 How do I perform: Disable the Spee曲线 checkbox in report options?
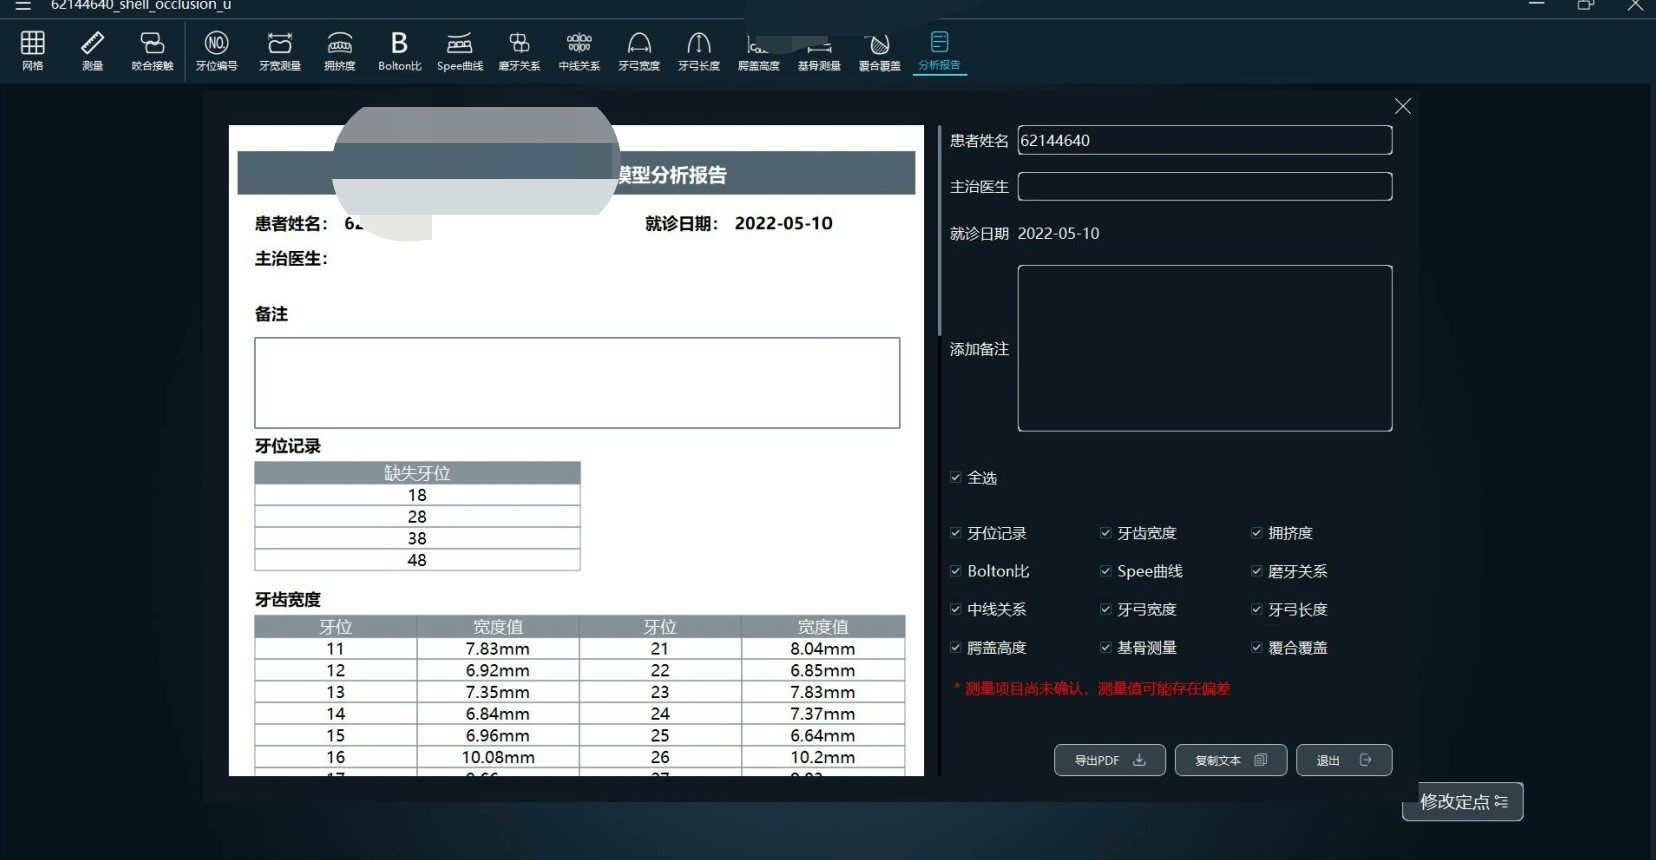1106,571
